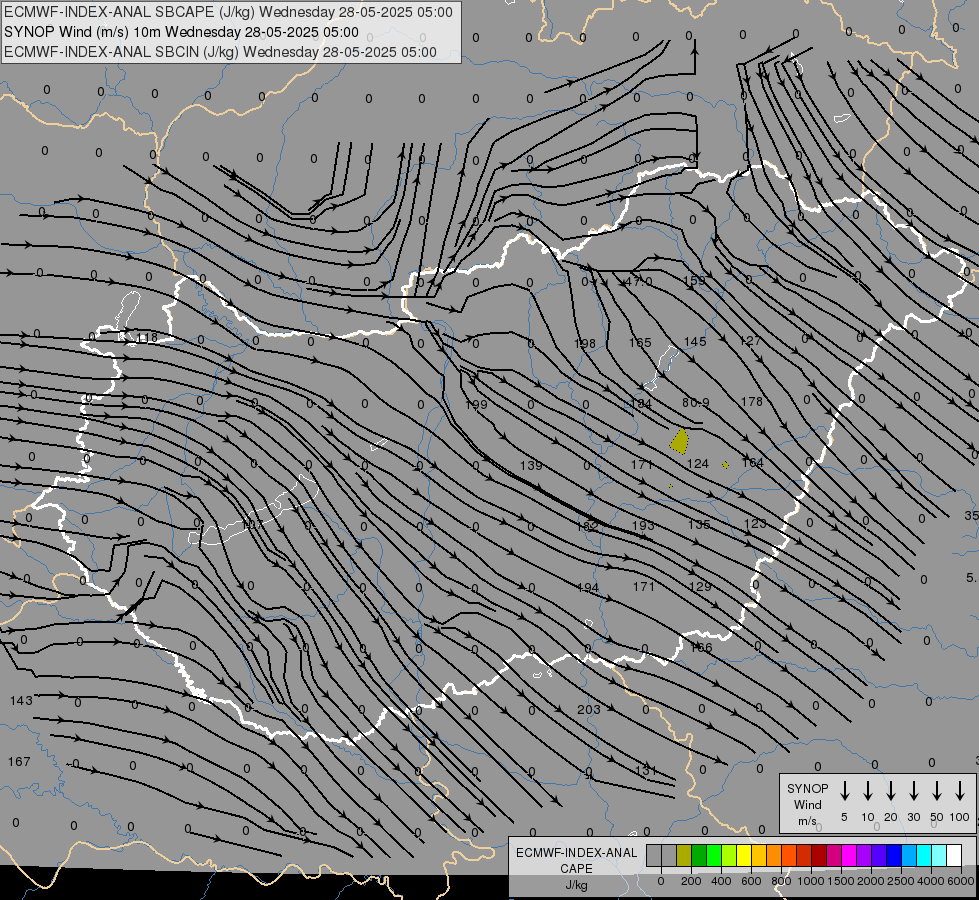This screenshot has width=979, height=900.
Task: Select the pure yellow CAPE legend swatch
Action: click(744, 855)
